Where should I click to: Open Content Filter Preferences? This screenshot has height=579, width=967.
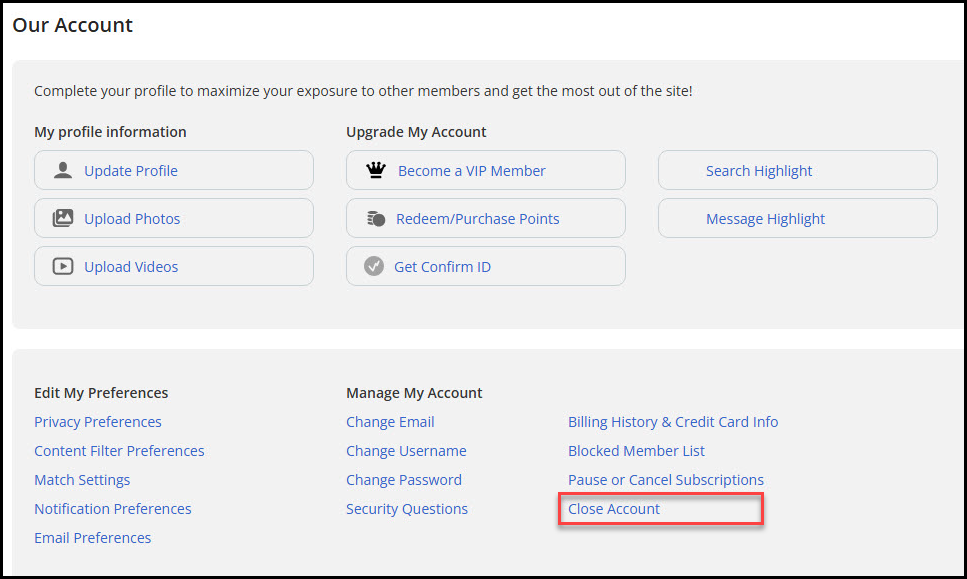(x=119, y=451)
